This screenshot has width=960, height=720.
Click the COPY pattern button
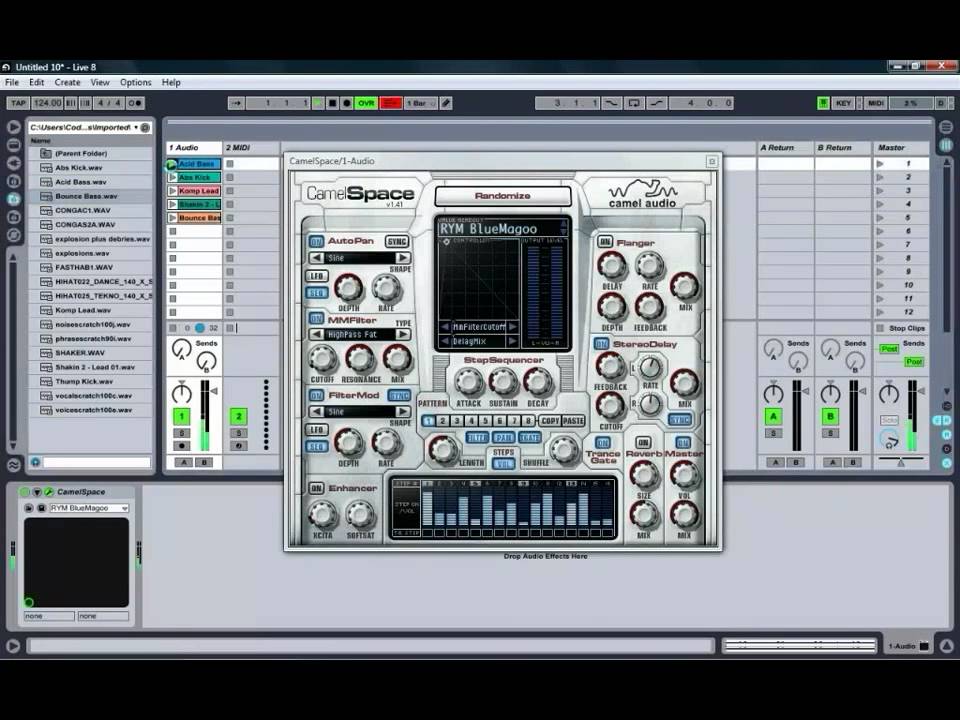coord(549,421)
